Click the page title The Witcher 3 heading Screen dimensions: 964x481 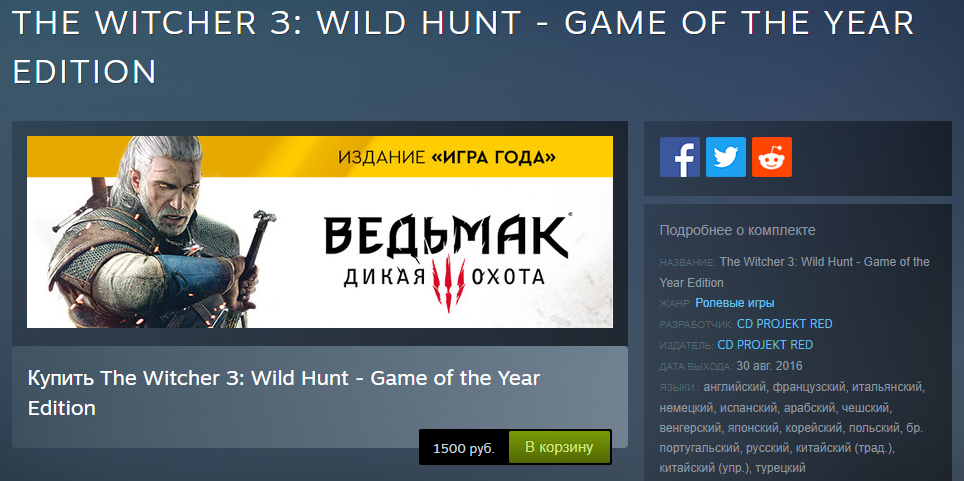click(x=464, y=47)
